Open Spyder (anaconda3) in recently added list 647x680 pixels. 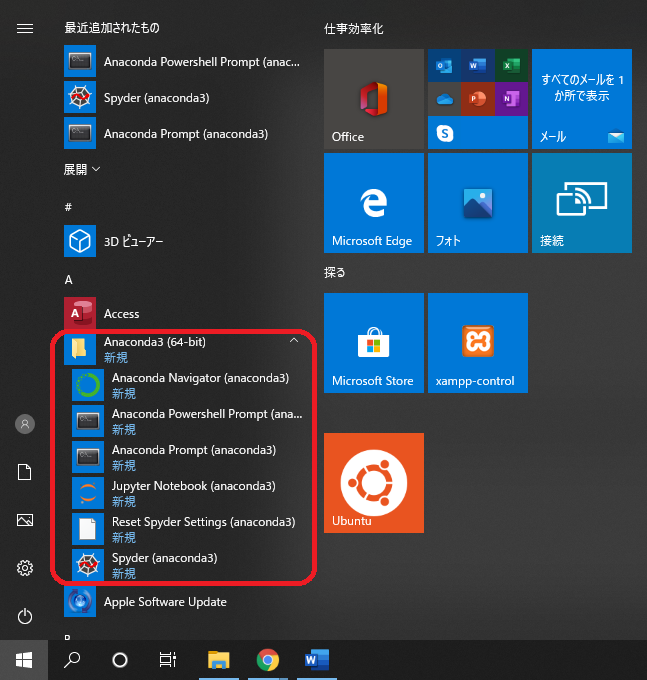pos(182,98)
